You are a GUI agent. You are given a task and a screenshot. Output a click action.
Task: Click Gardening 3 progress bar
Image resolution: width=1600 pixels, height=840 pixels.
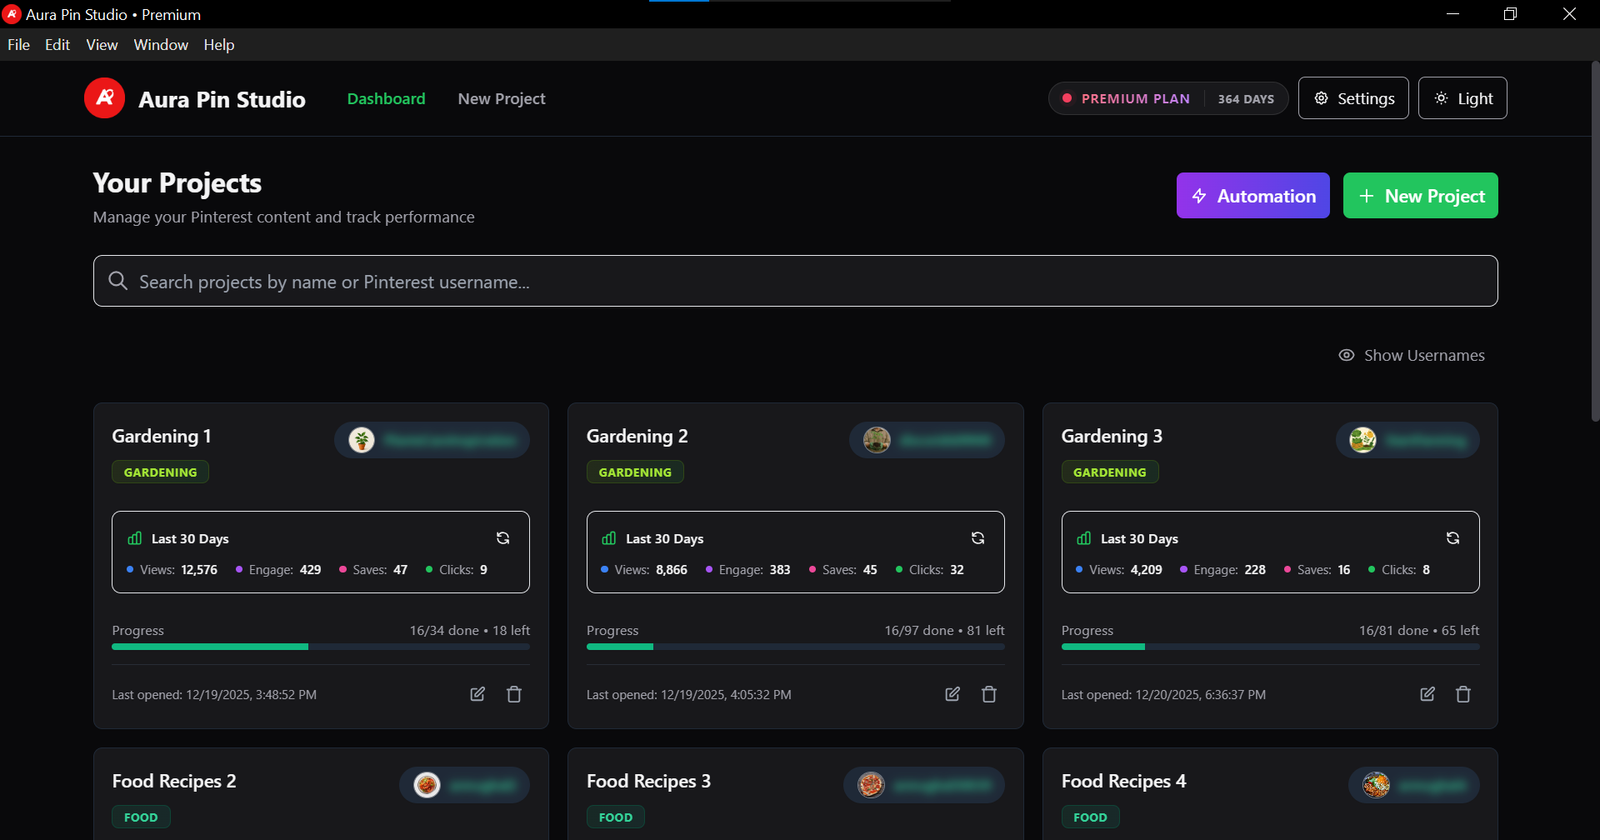click(1270, 647)
